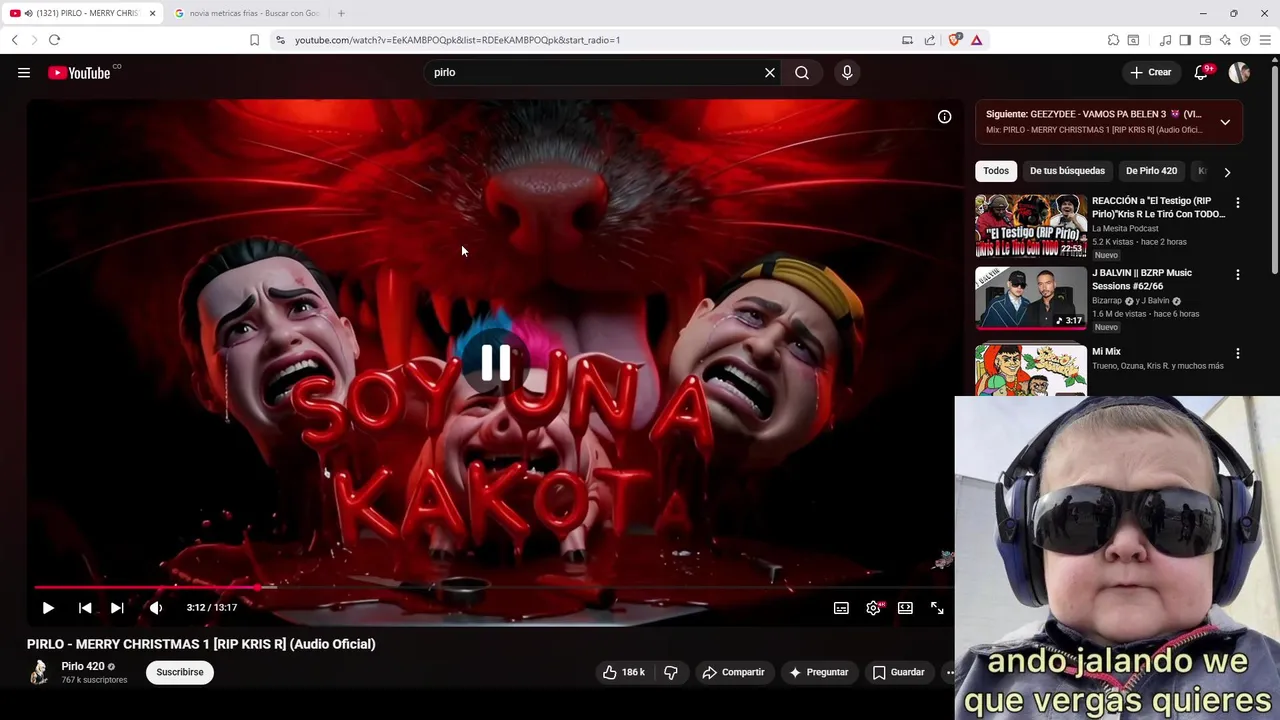The height and width of the screenshot is (720, 1280).
Task: Click Compartir share button
Action: click(x=733, y=672)
